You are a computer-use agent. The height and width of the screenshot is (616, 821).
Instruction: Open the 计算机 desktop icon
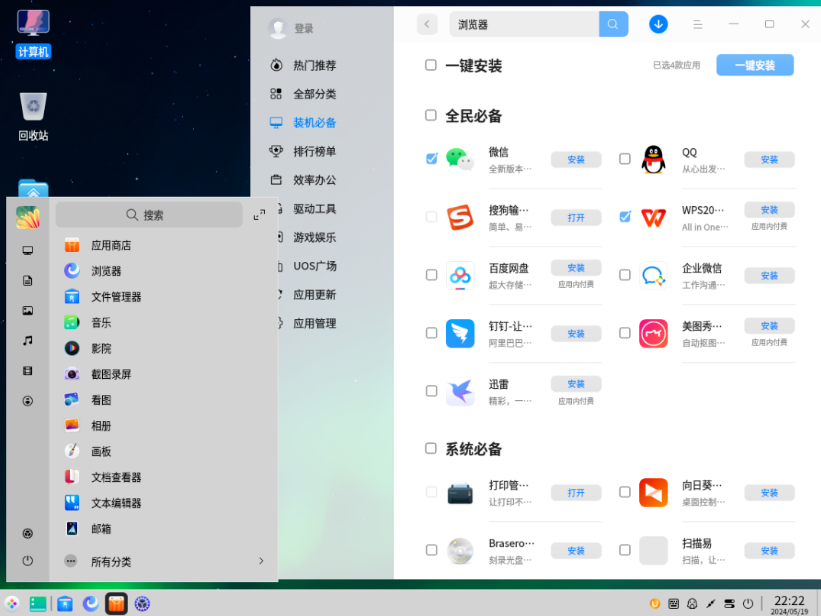coord(33,34)
